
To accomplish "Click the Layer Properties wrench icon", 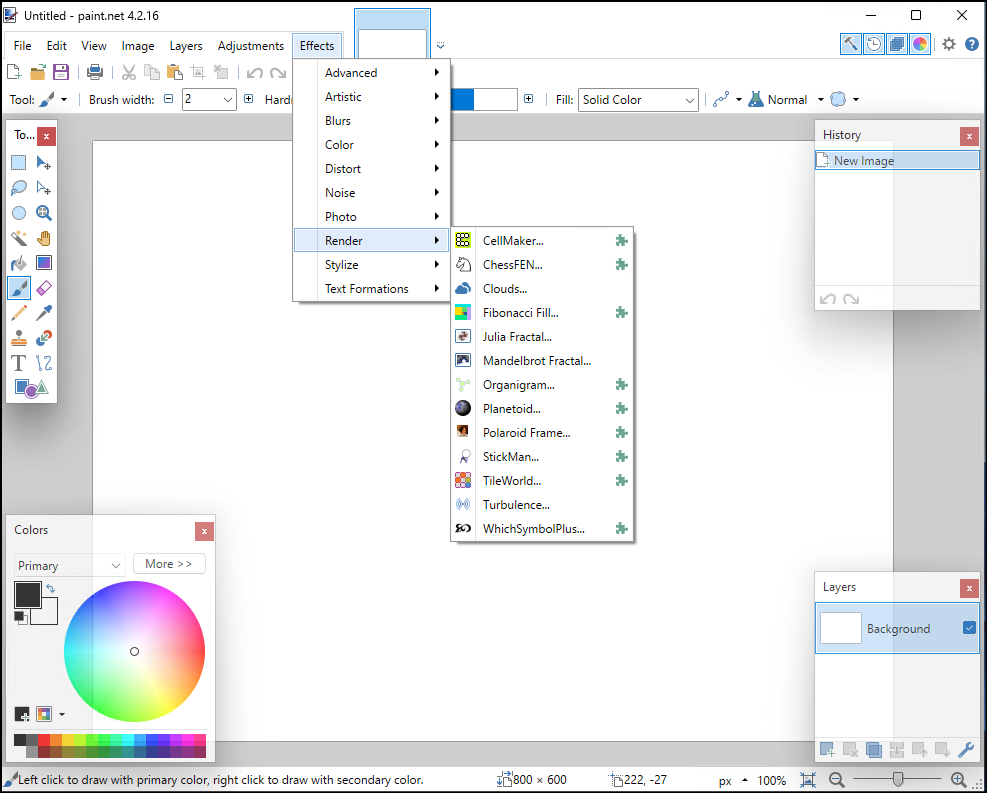I will pyautogui.click(x=966, y=750).
